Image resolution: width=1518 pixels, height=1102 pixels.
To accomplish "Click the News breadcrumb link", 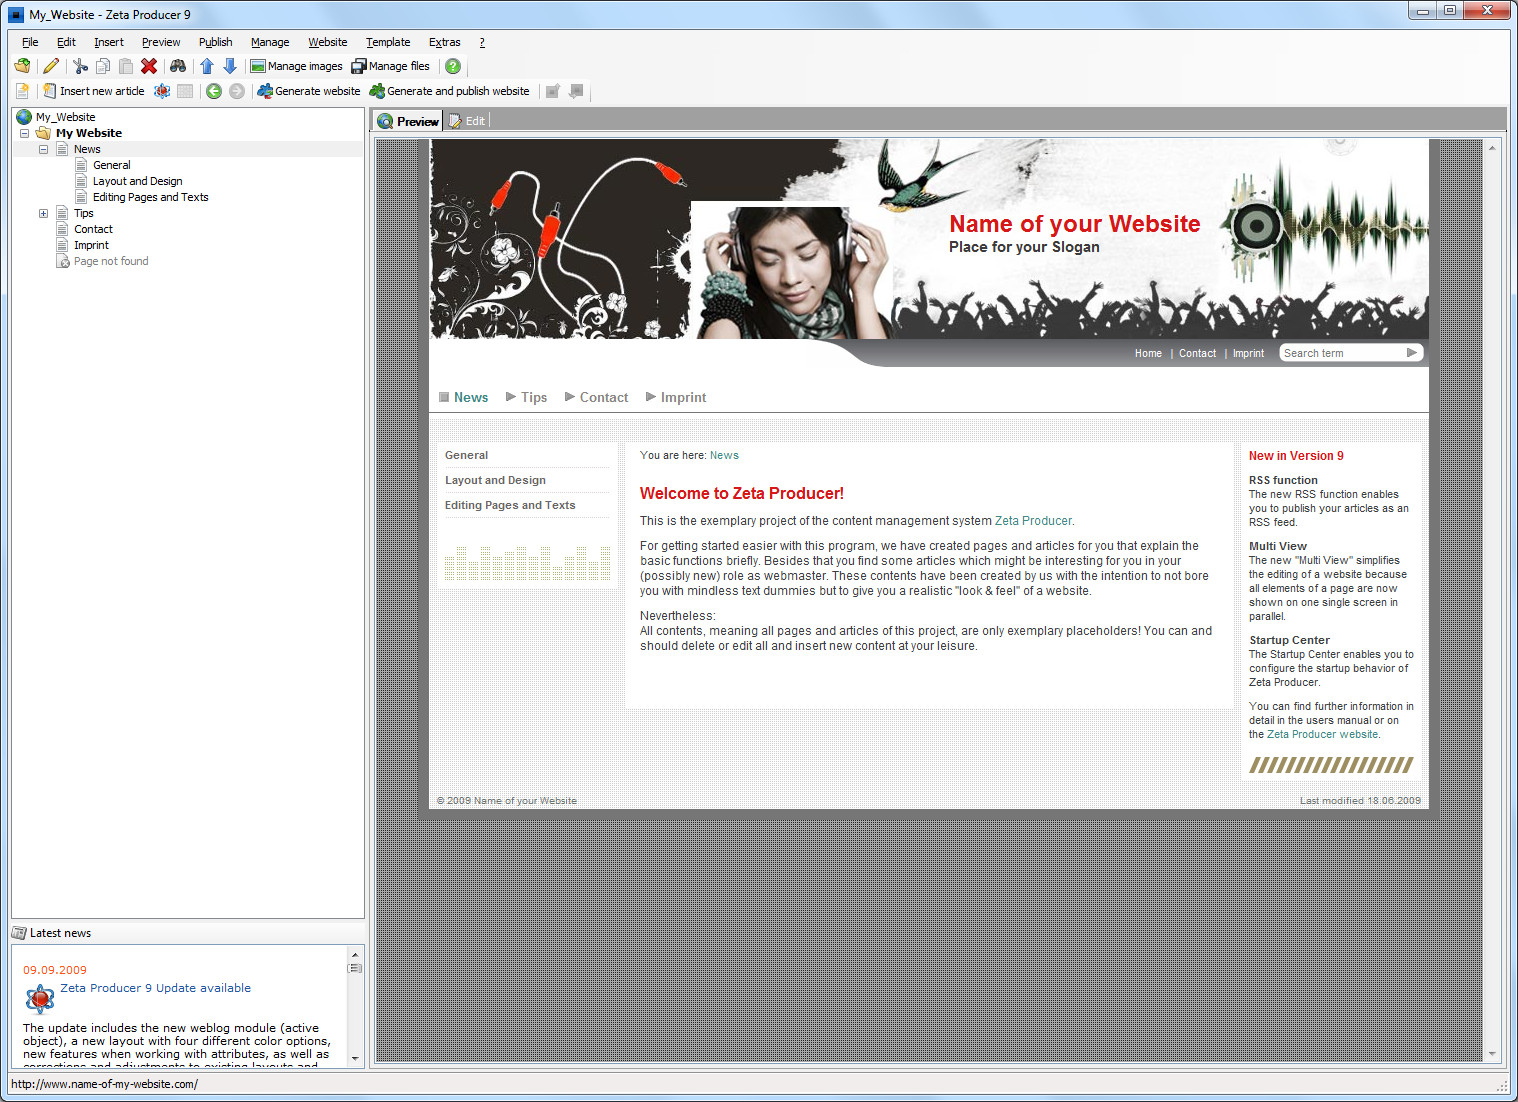I will click(724, 455).
